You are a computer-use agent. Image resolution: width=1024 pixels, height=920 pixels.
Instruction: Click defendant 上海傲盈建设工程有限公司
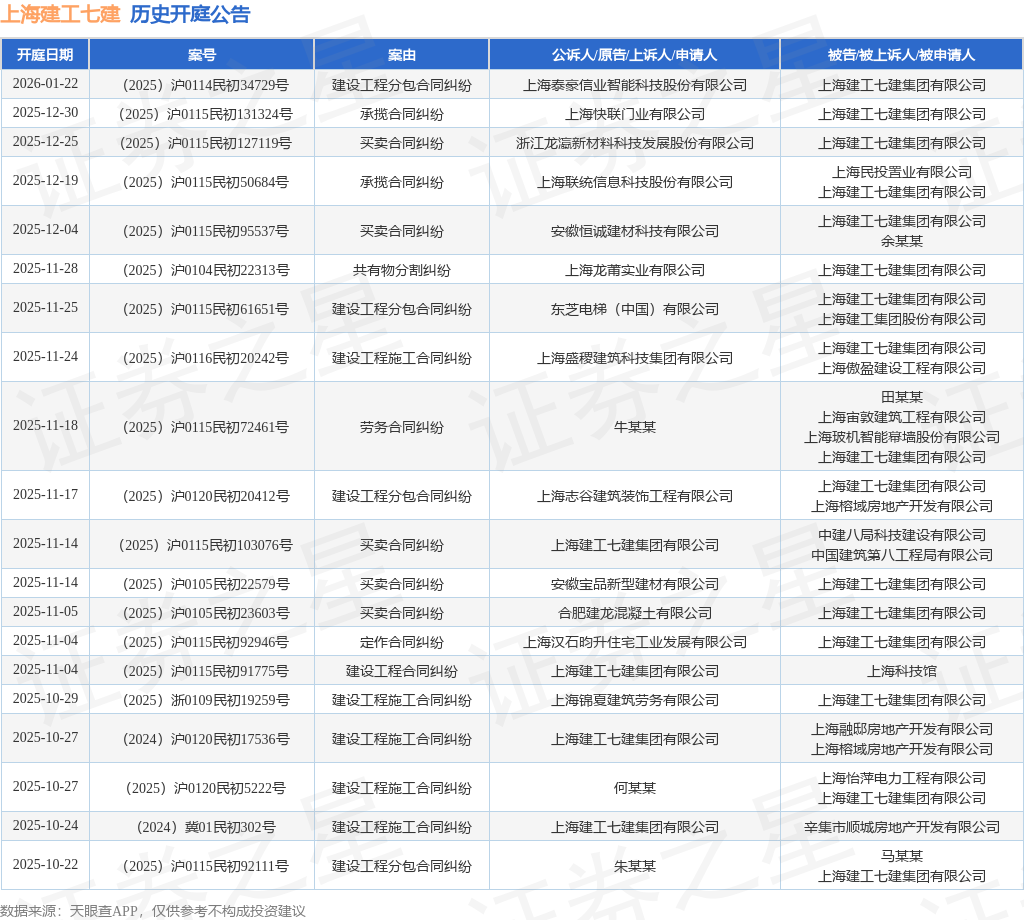(902, 368)
